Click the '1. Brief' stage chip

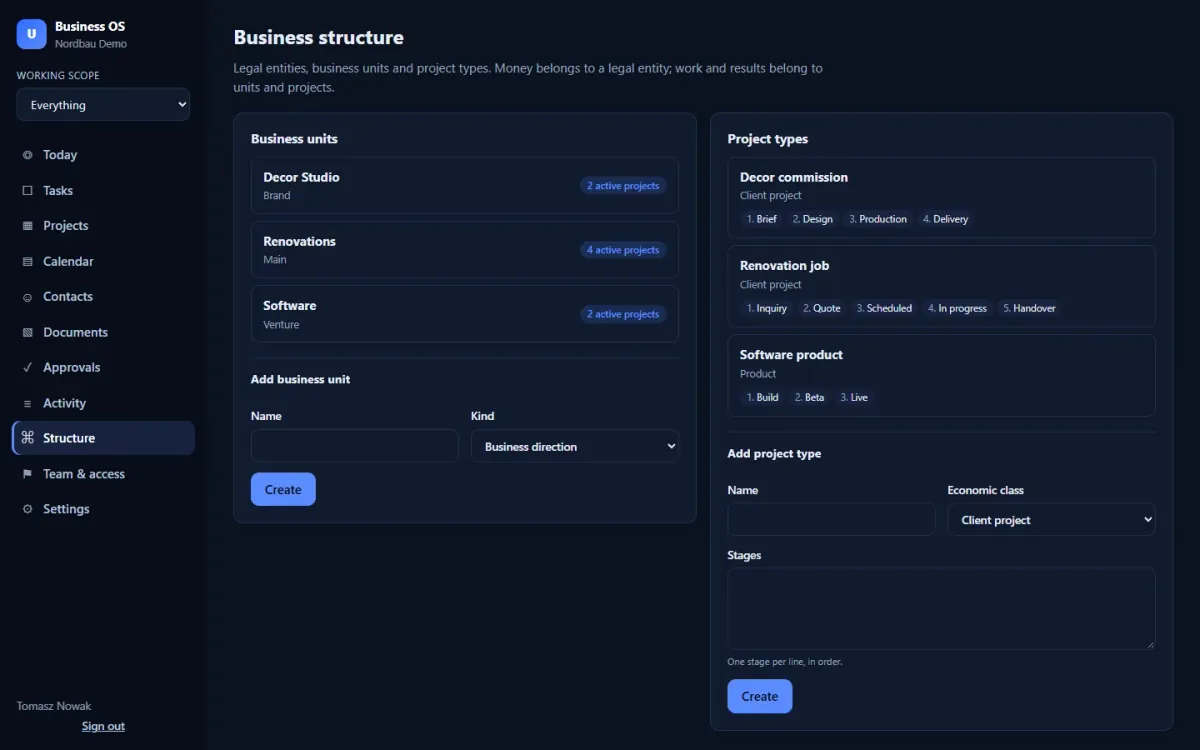(x=761, y=219)
